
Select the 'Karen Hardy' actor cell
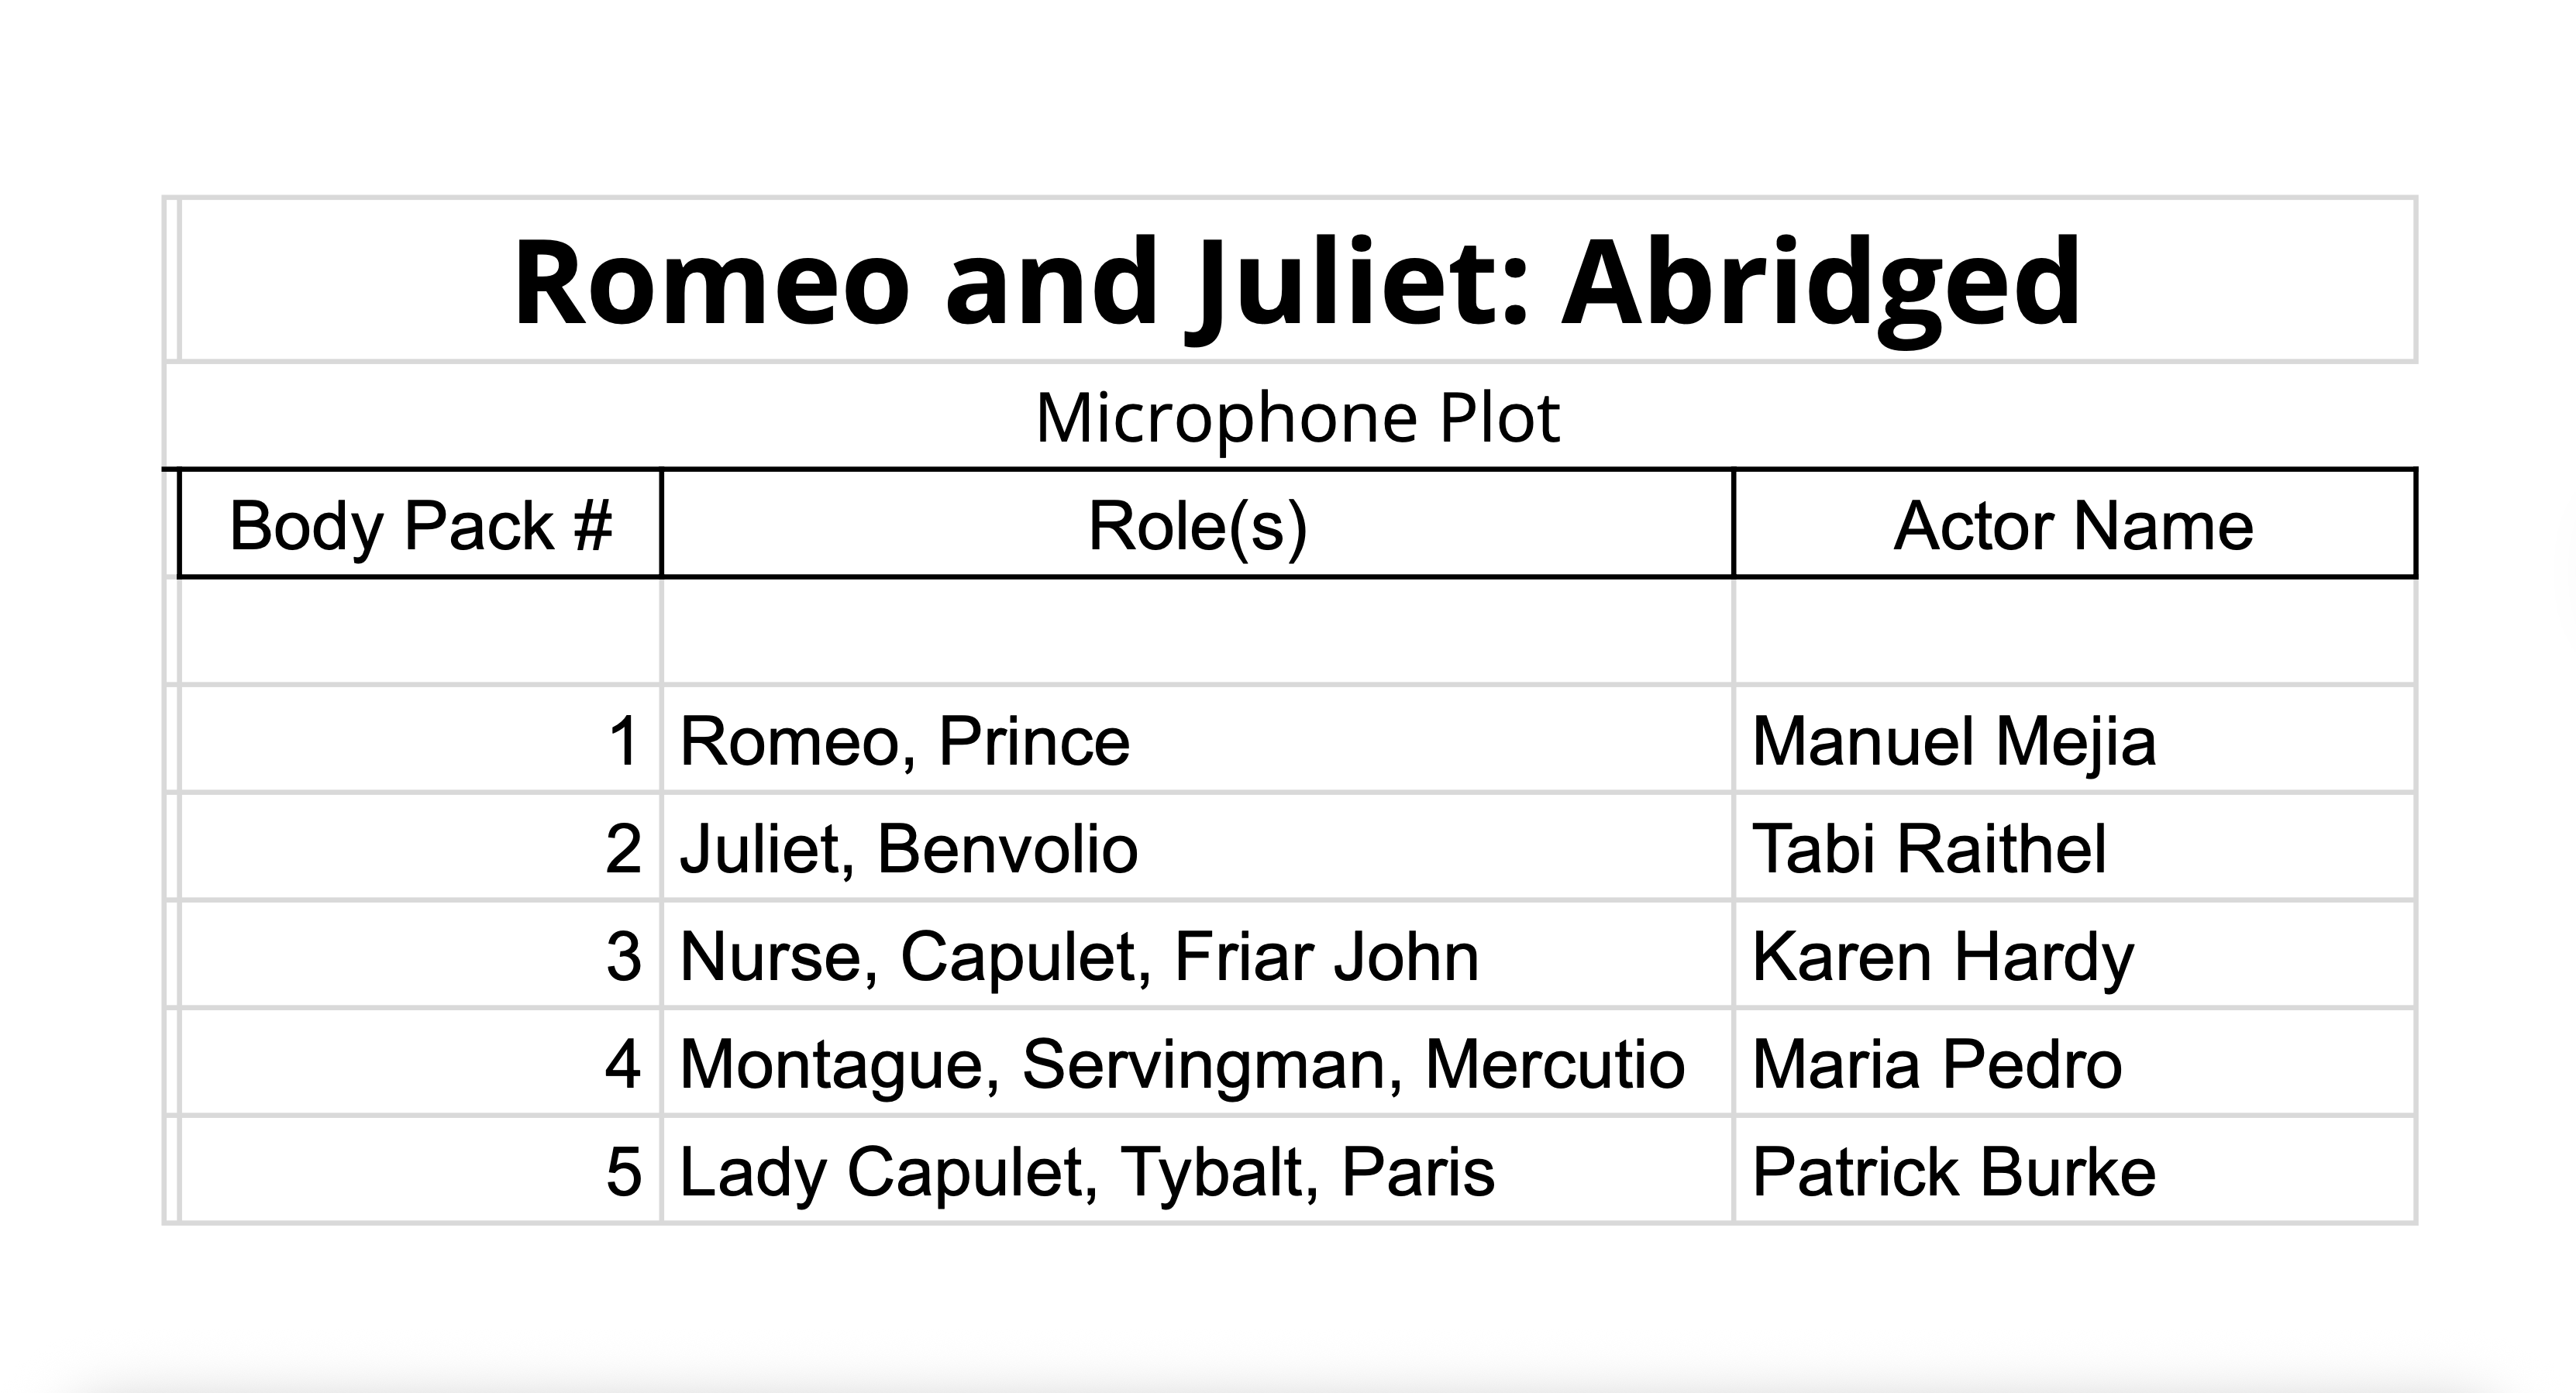point(2073,956)
